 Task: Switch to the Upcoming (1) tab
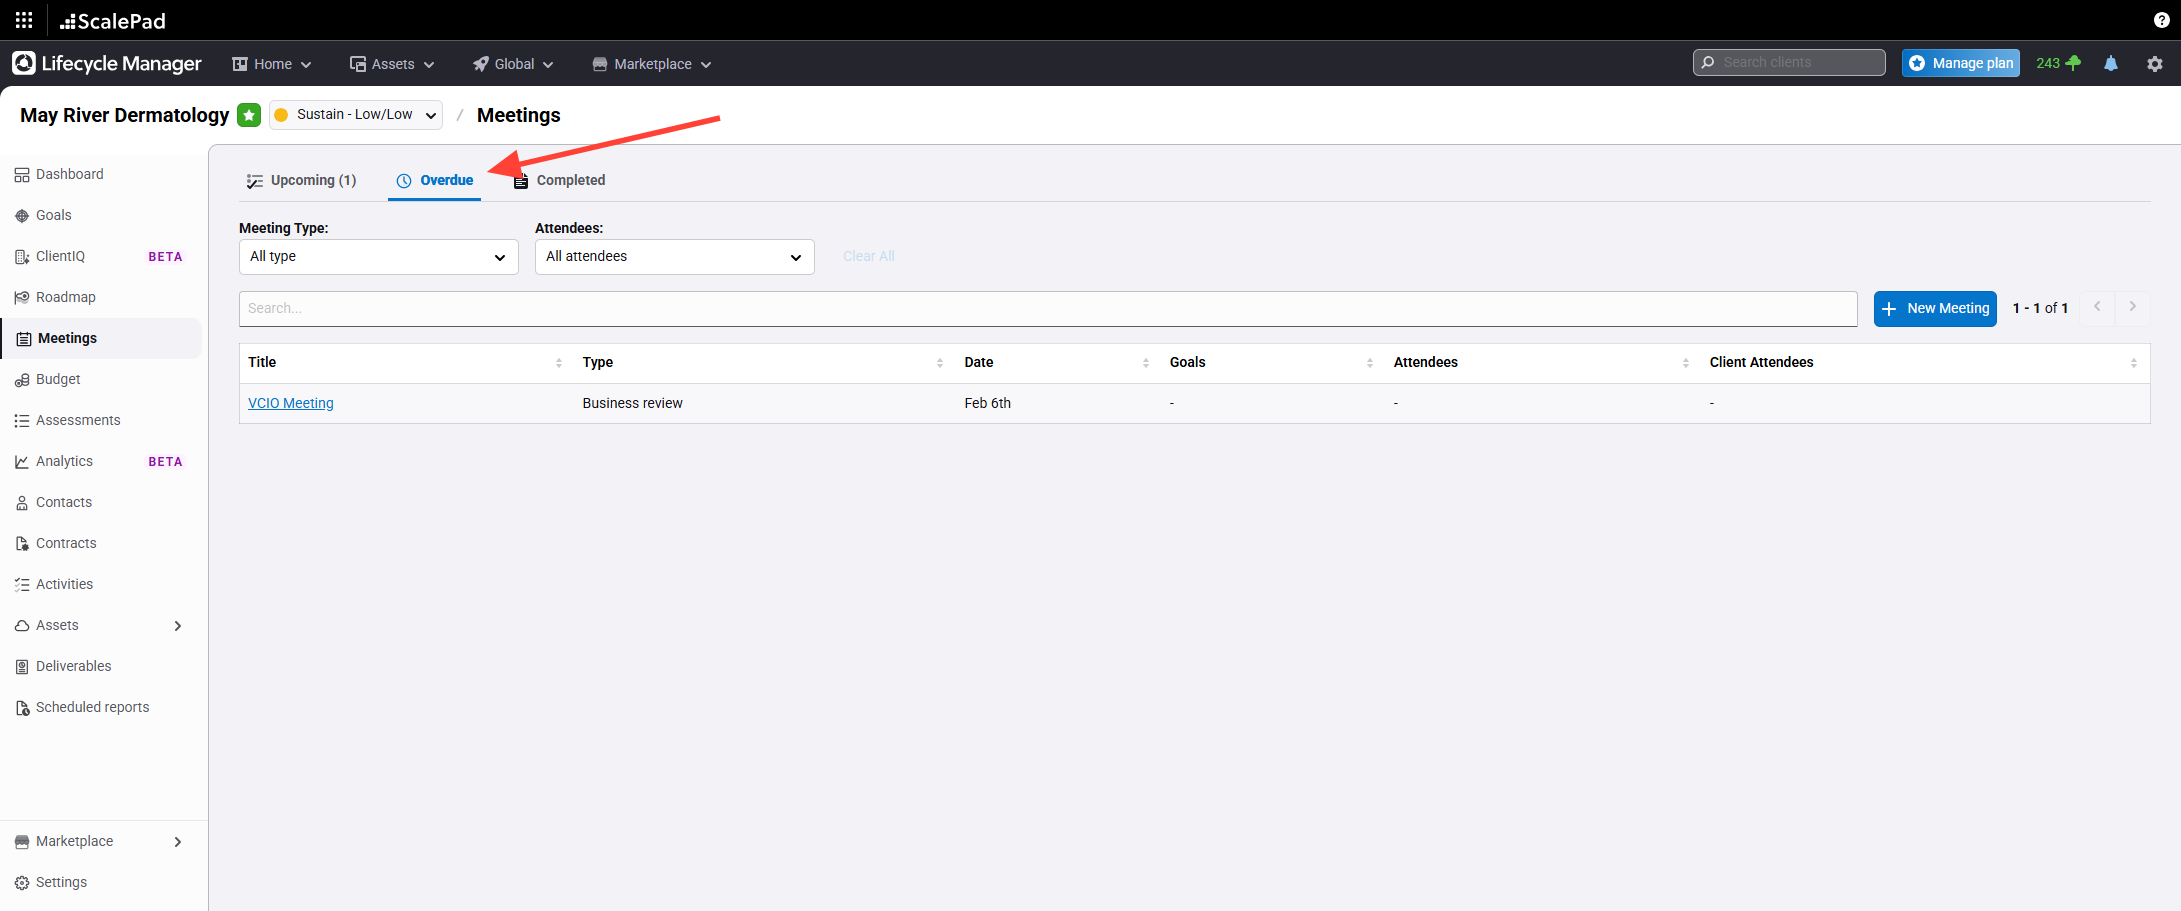302,180
